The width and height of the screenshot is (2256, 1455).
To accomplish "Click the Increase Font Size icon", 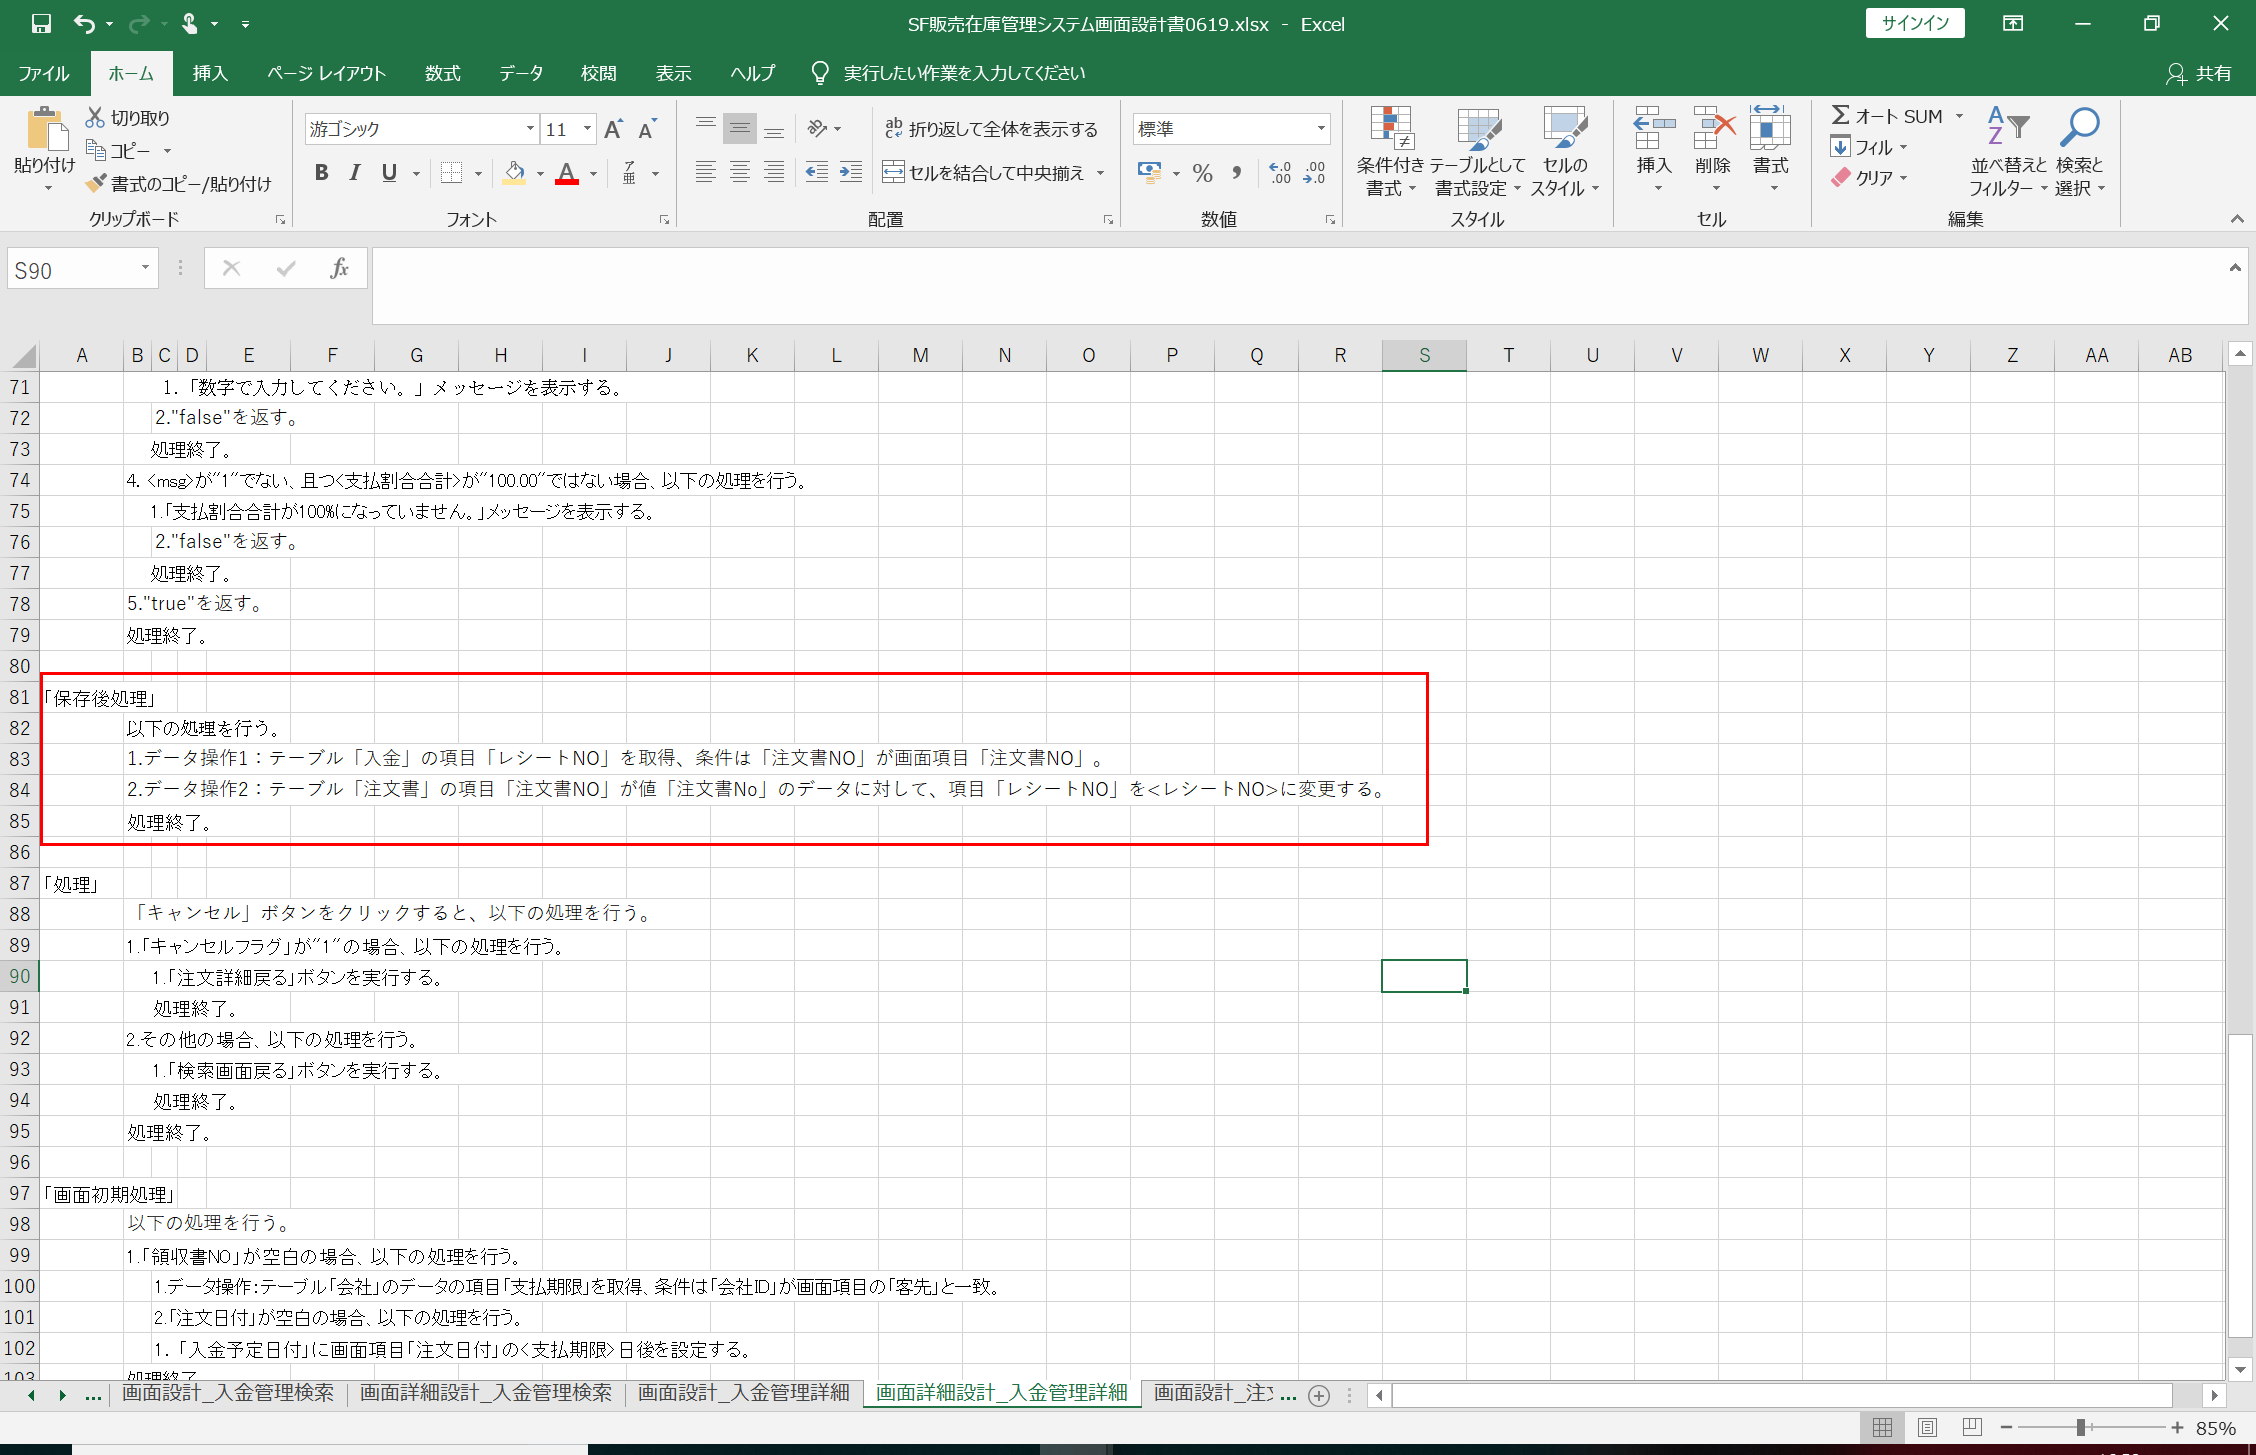I will [x=613, y=129].
